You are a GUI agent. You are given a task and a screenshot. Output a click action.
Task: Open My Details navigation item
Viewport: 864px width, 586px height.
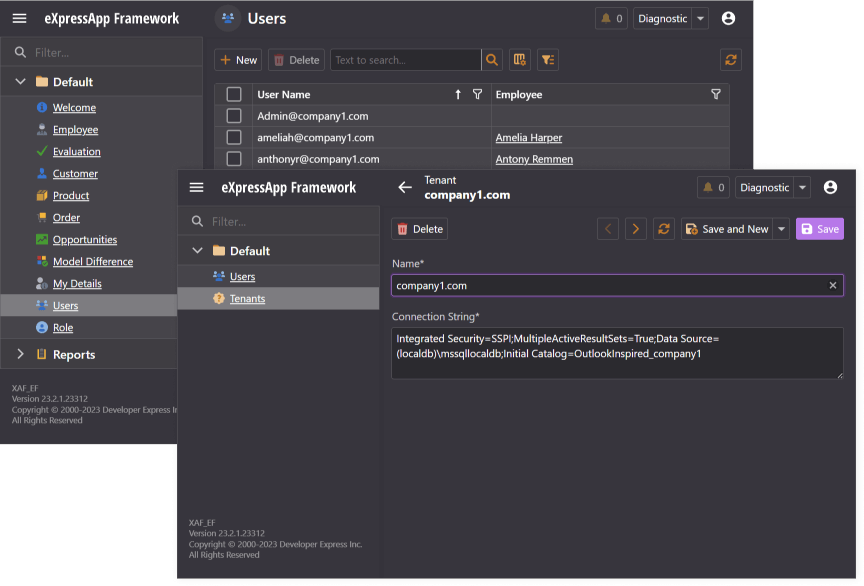[x=77, y=284]
